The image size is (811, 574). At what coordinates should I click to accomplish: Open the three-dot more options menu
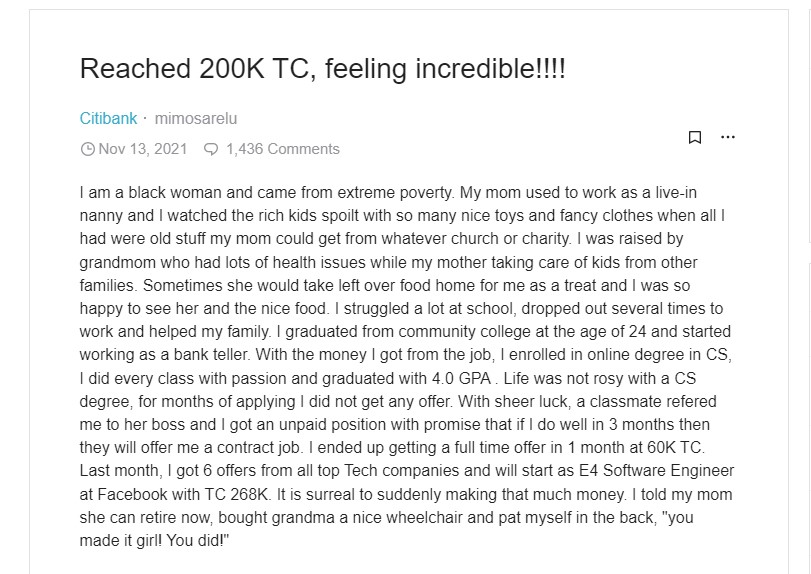click(728, 137)
